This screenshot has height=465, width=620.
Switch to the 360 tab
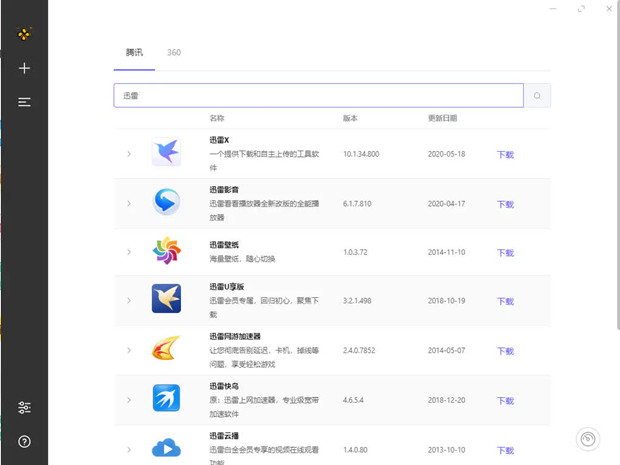174,52
